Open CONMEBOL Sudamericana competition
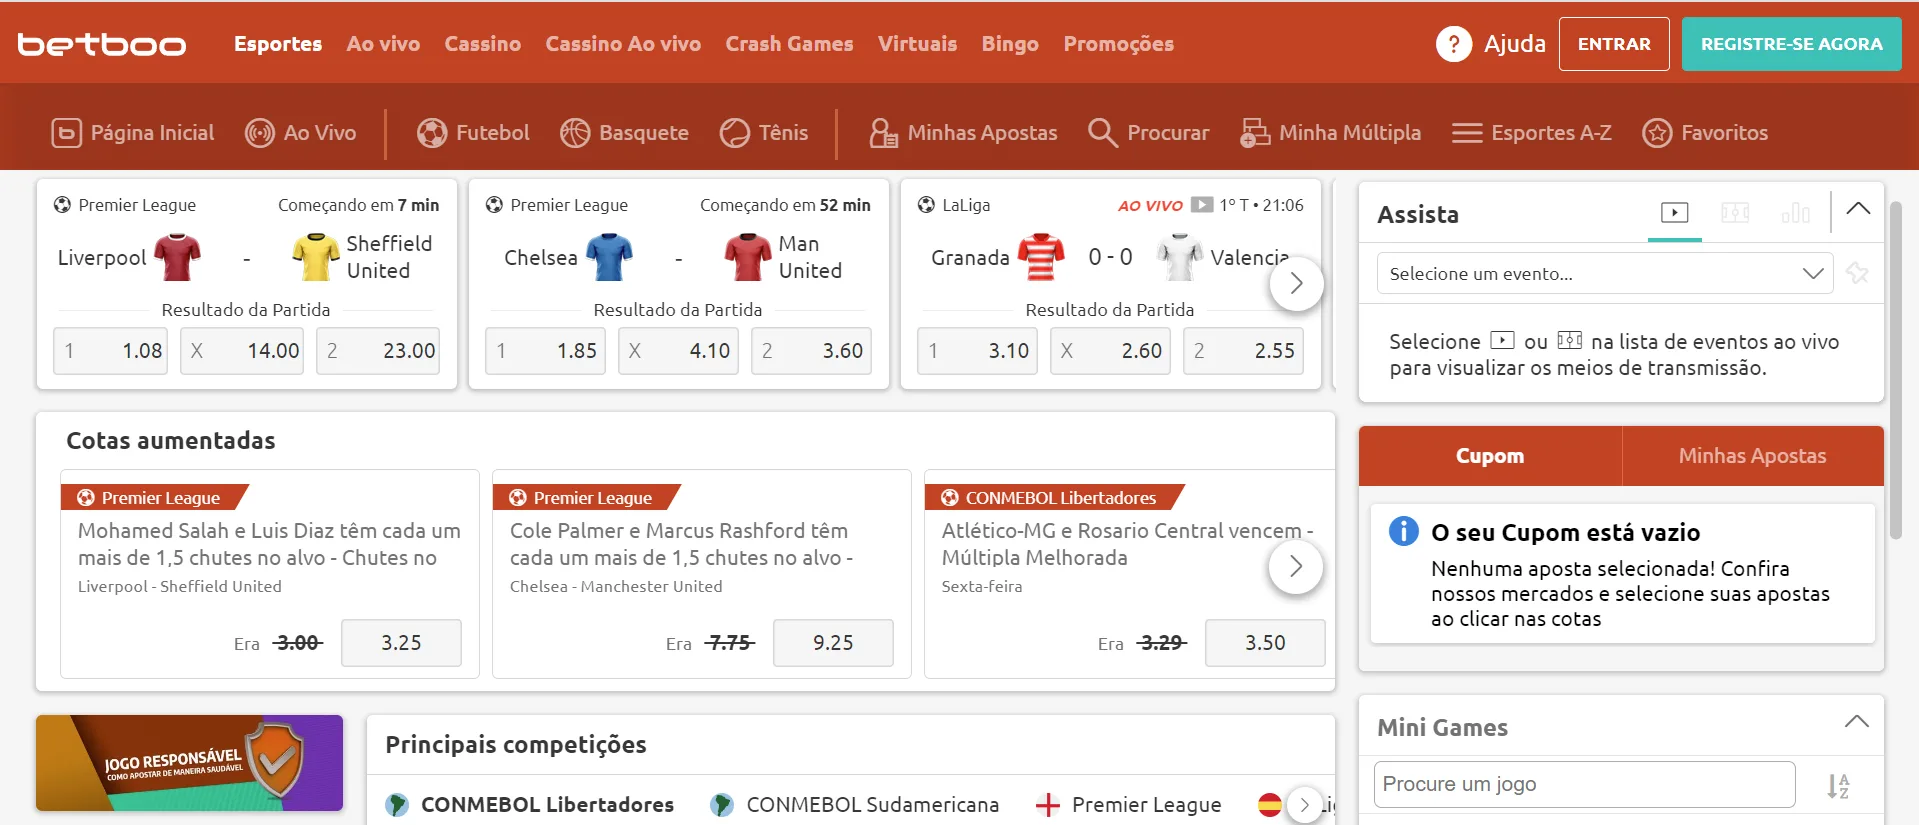Viewport: 1919px width, 825px height. (855, 805)
